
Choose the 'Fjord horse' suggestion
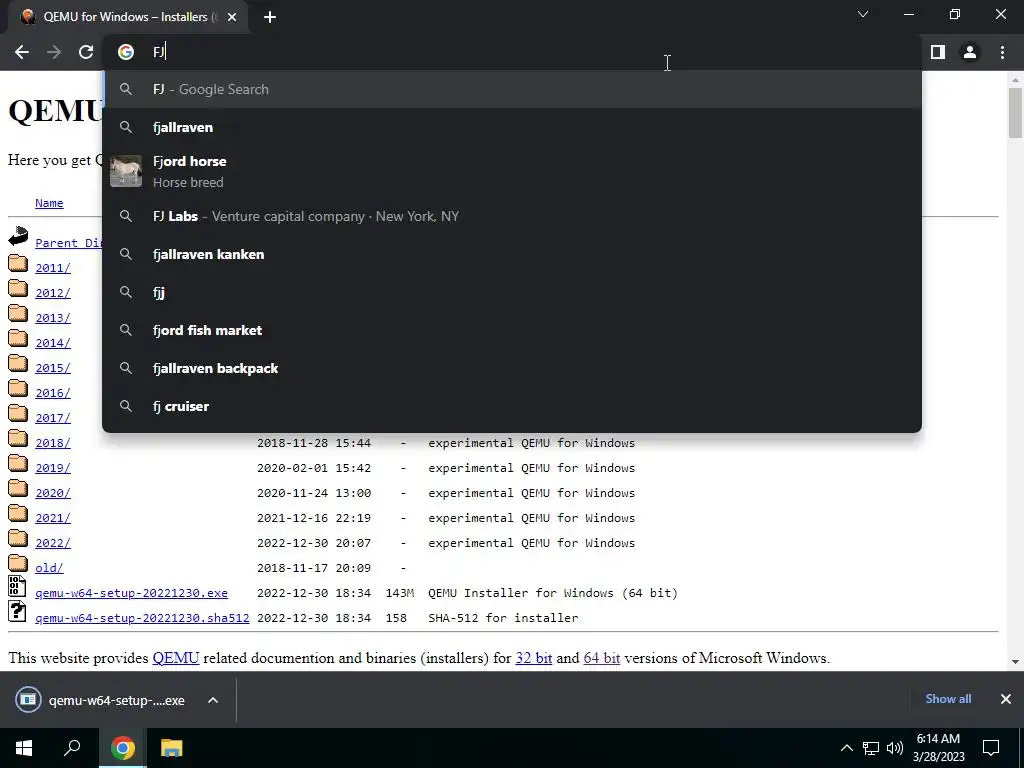[x=512, y=171]
